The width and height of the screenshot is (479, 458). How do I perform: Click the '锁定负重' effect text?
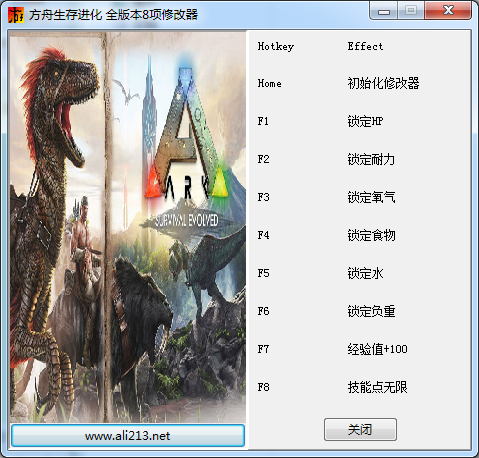(x=371, y=311)
